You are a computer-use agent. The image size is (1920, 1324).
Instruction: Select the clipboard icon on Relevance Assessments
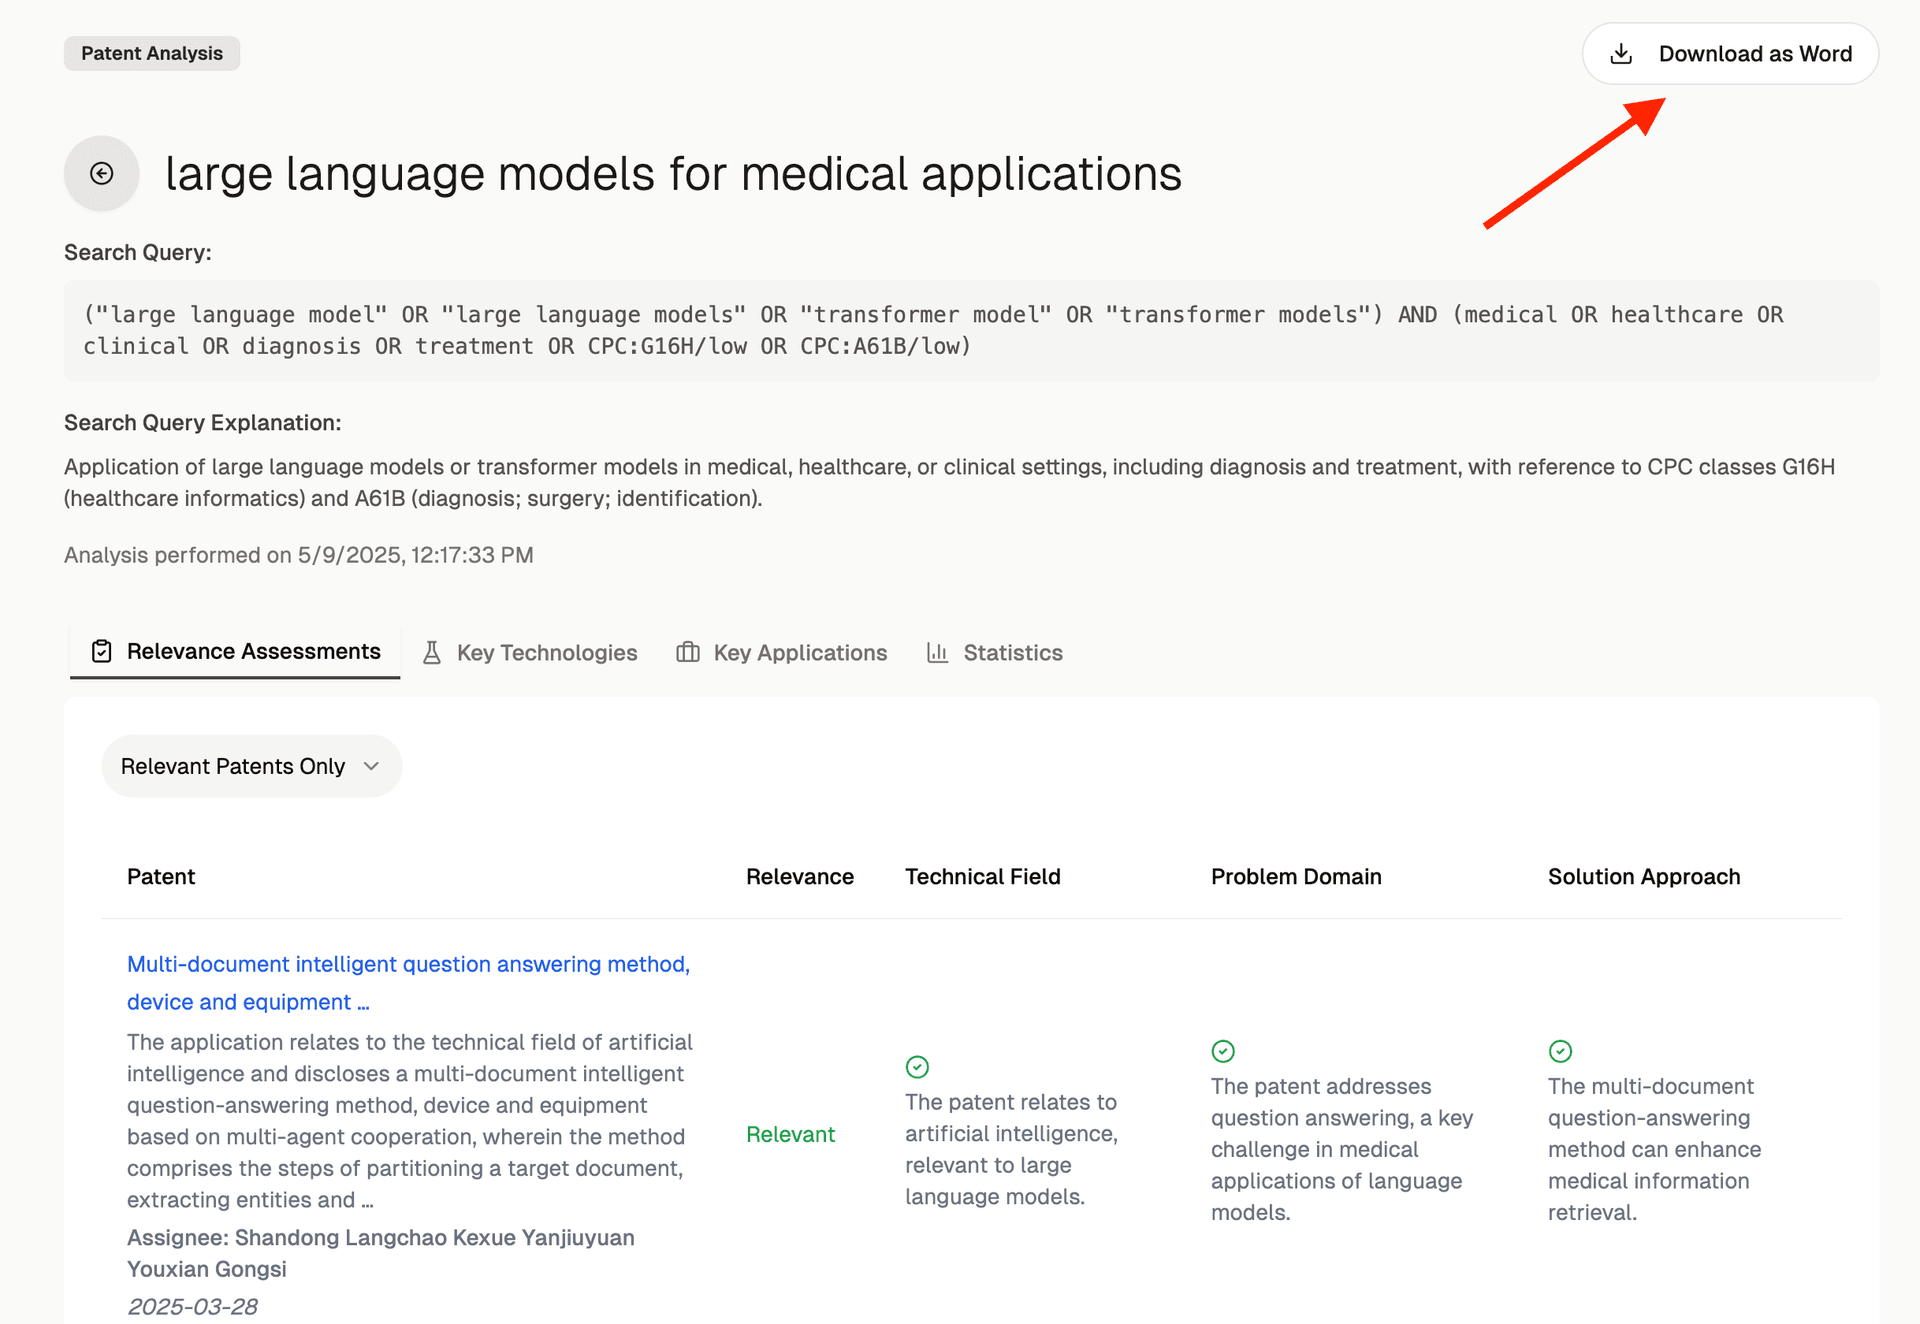point(100,651)
